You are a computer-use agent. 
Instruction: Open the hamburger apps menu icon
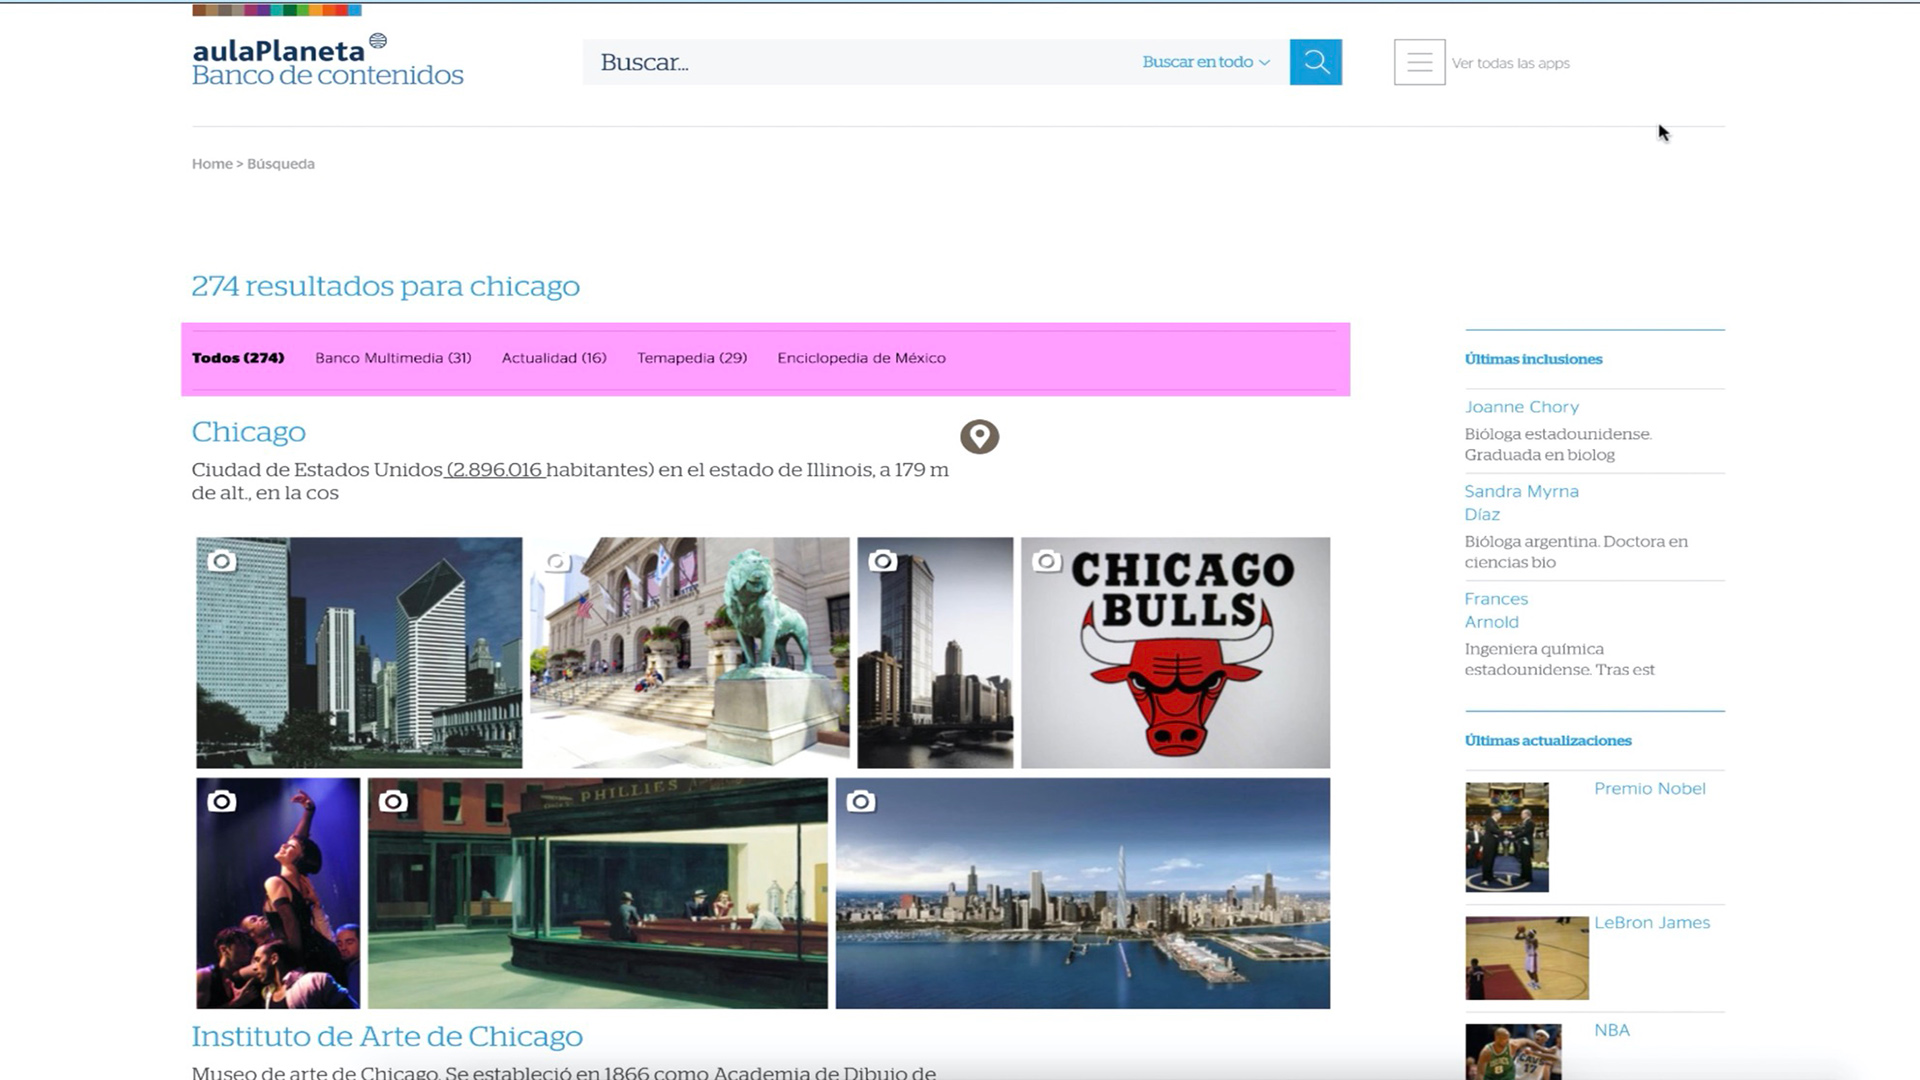pyautogui.click(x=1419, y=62)
